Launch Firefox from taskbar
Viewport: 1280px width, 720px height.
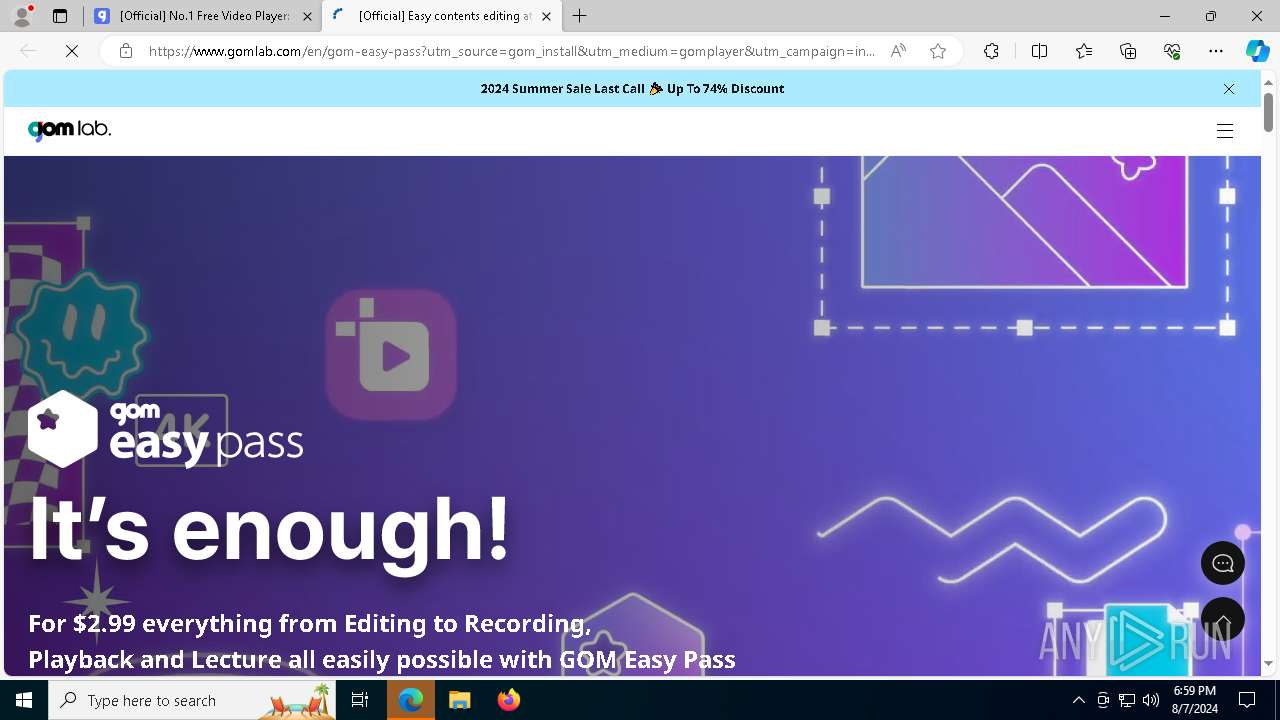[x=508, y=700]
